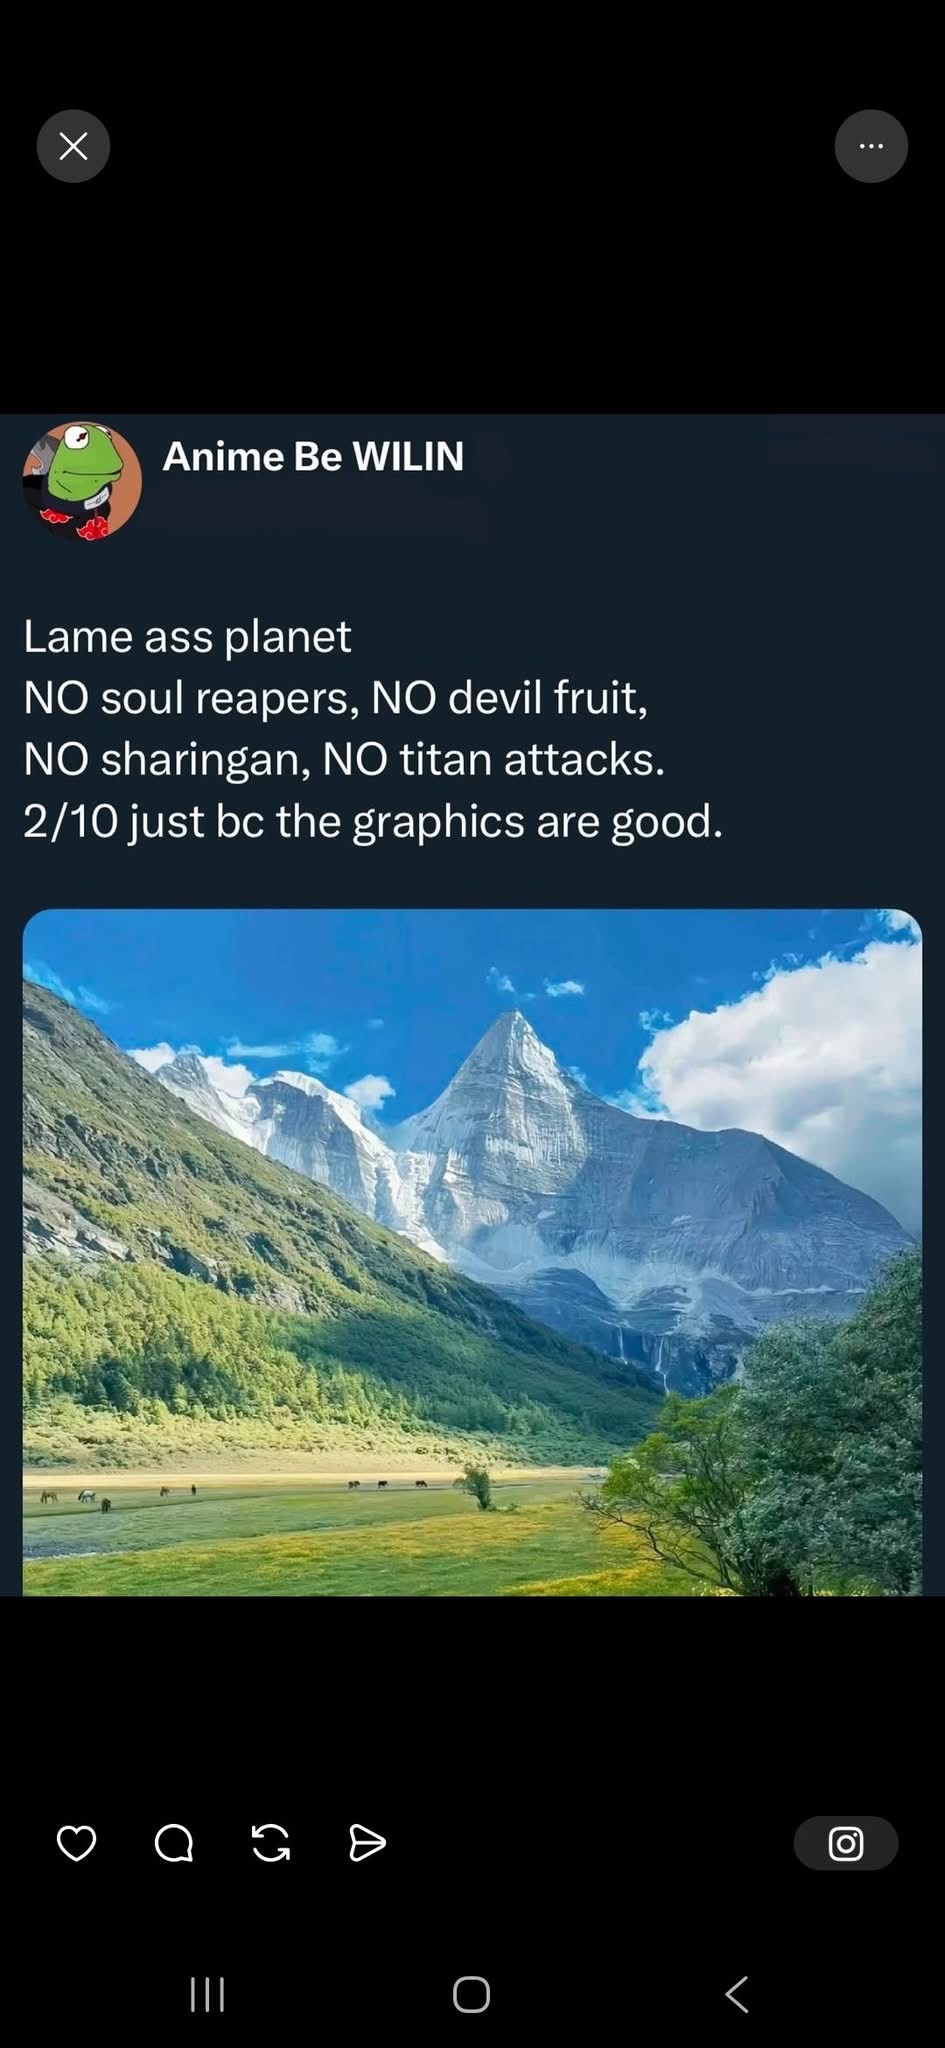Open the Anime Be WILIN profile name
The width and height of the screenshot is (945, 2048).
313,456
